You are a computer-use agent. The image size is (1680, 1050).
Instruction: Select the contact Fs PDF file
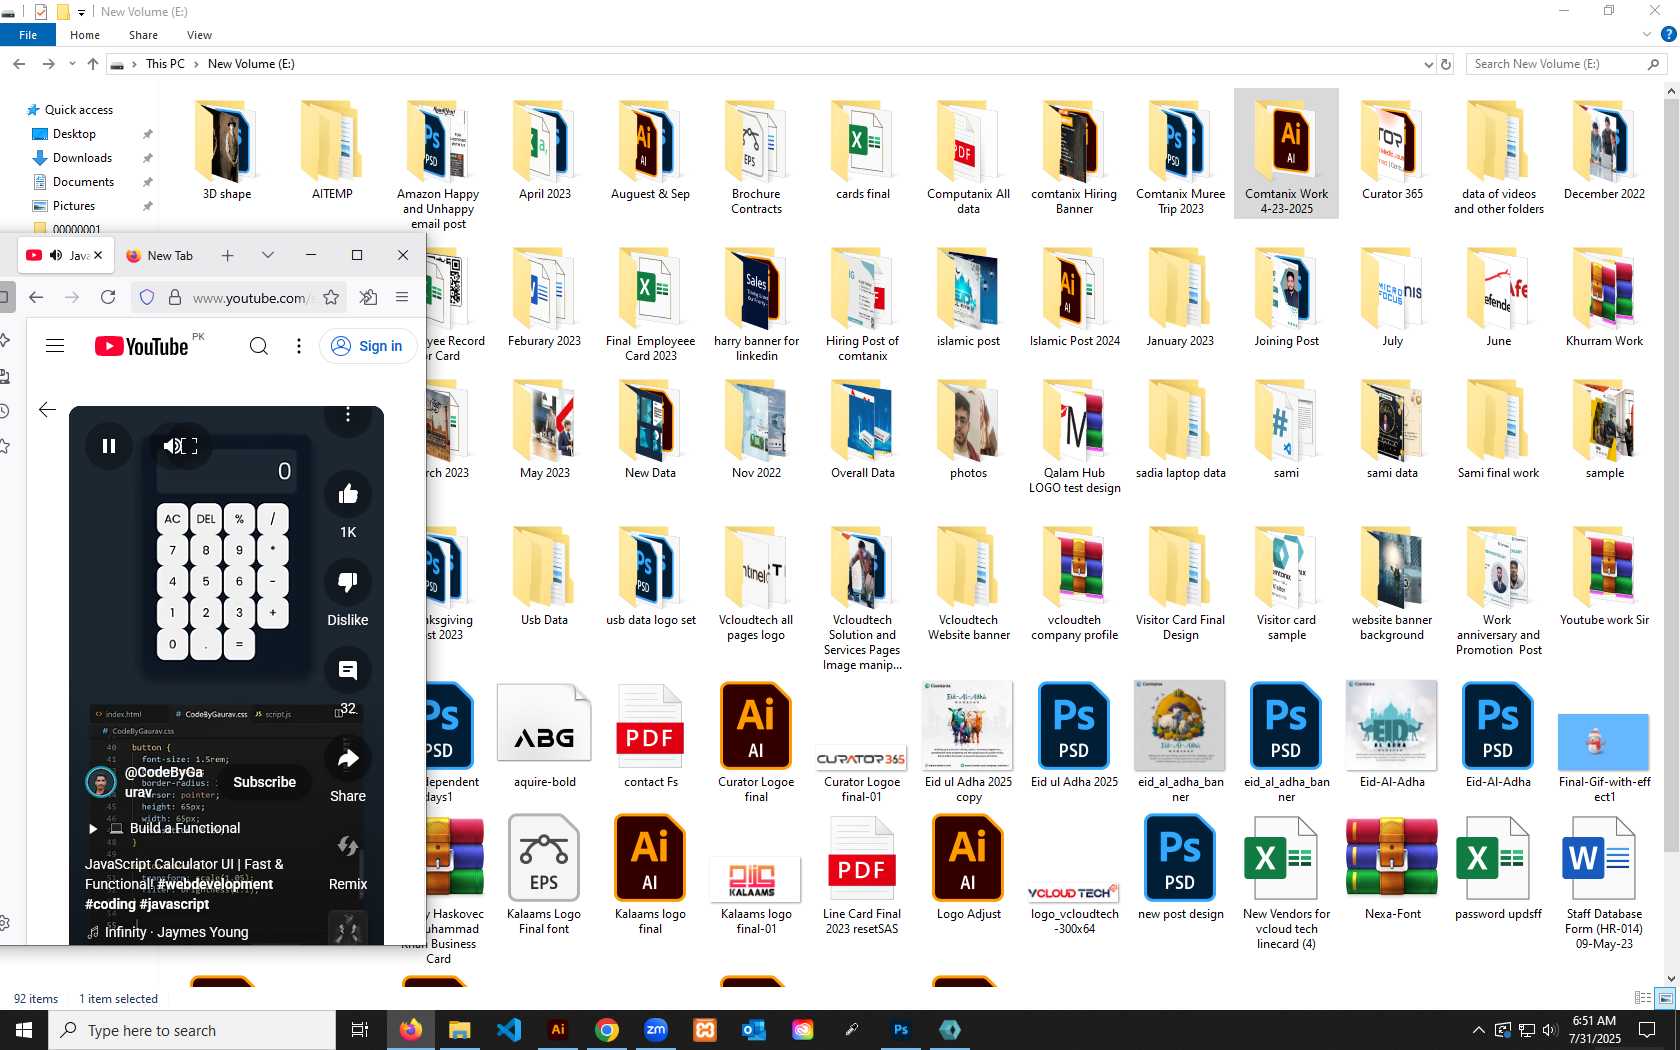coord(650,735)
